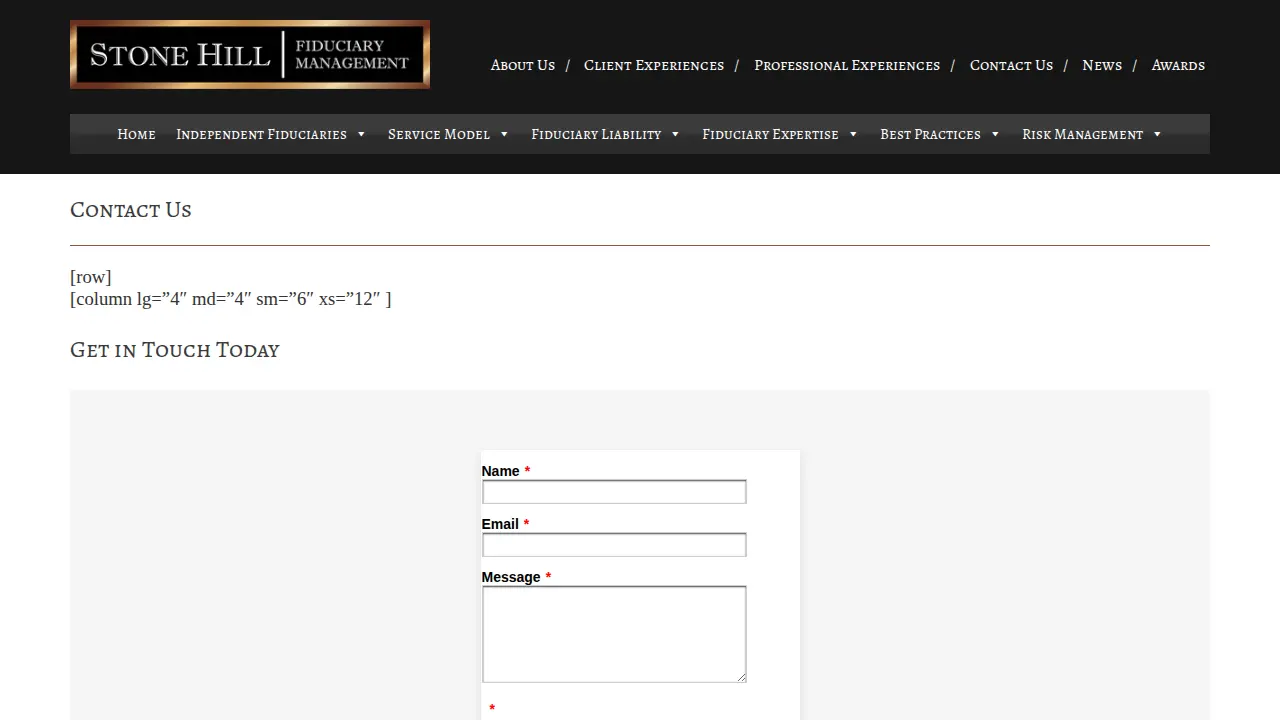
Task: Click the Email field label
Action: pos(500,524)
